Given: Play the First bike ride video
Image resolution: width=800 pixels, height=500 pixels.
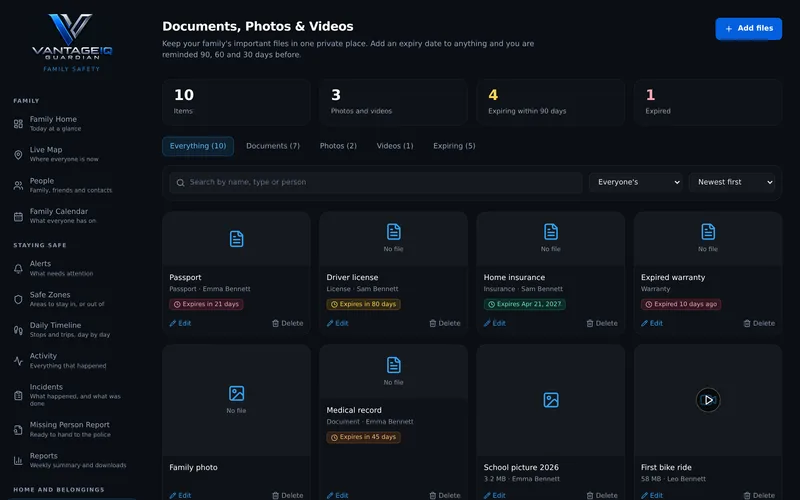Looking at the screenshot, I should tap(708, 399).
